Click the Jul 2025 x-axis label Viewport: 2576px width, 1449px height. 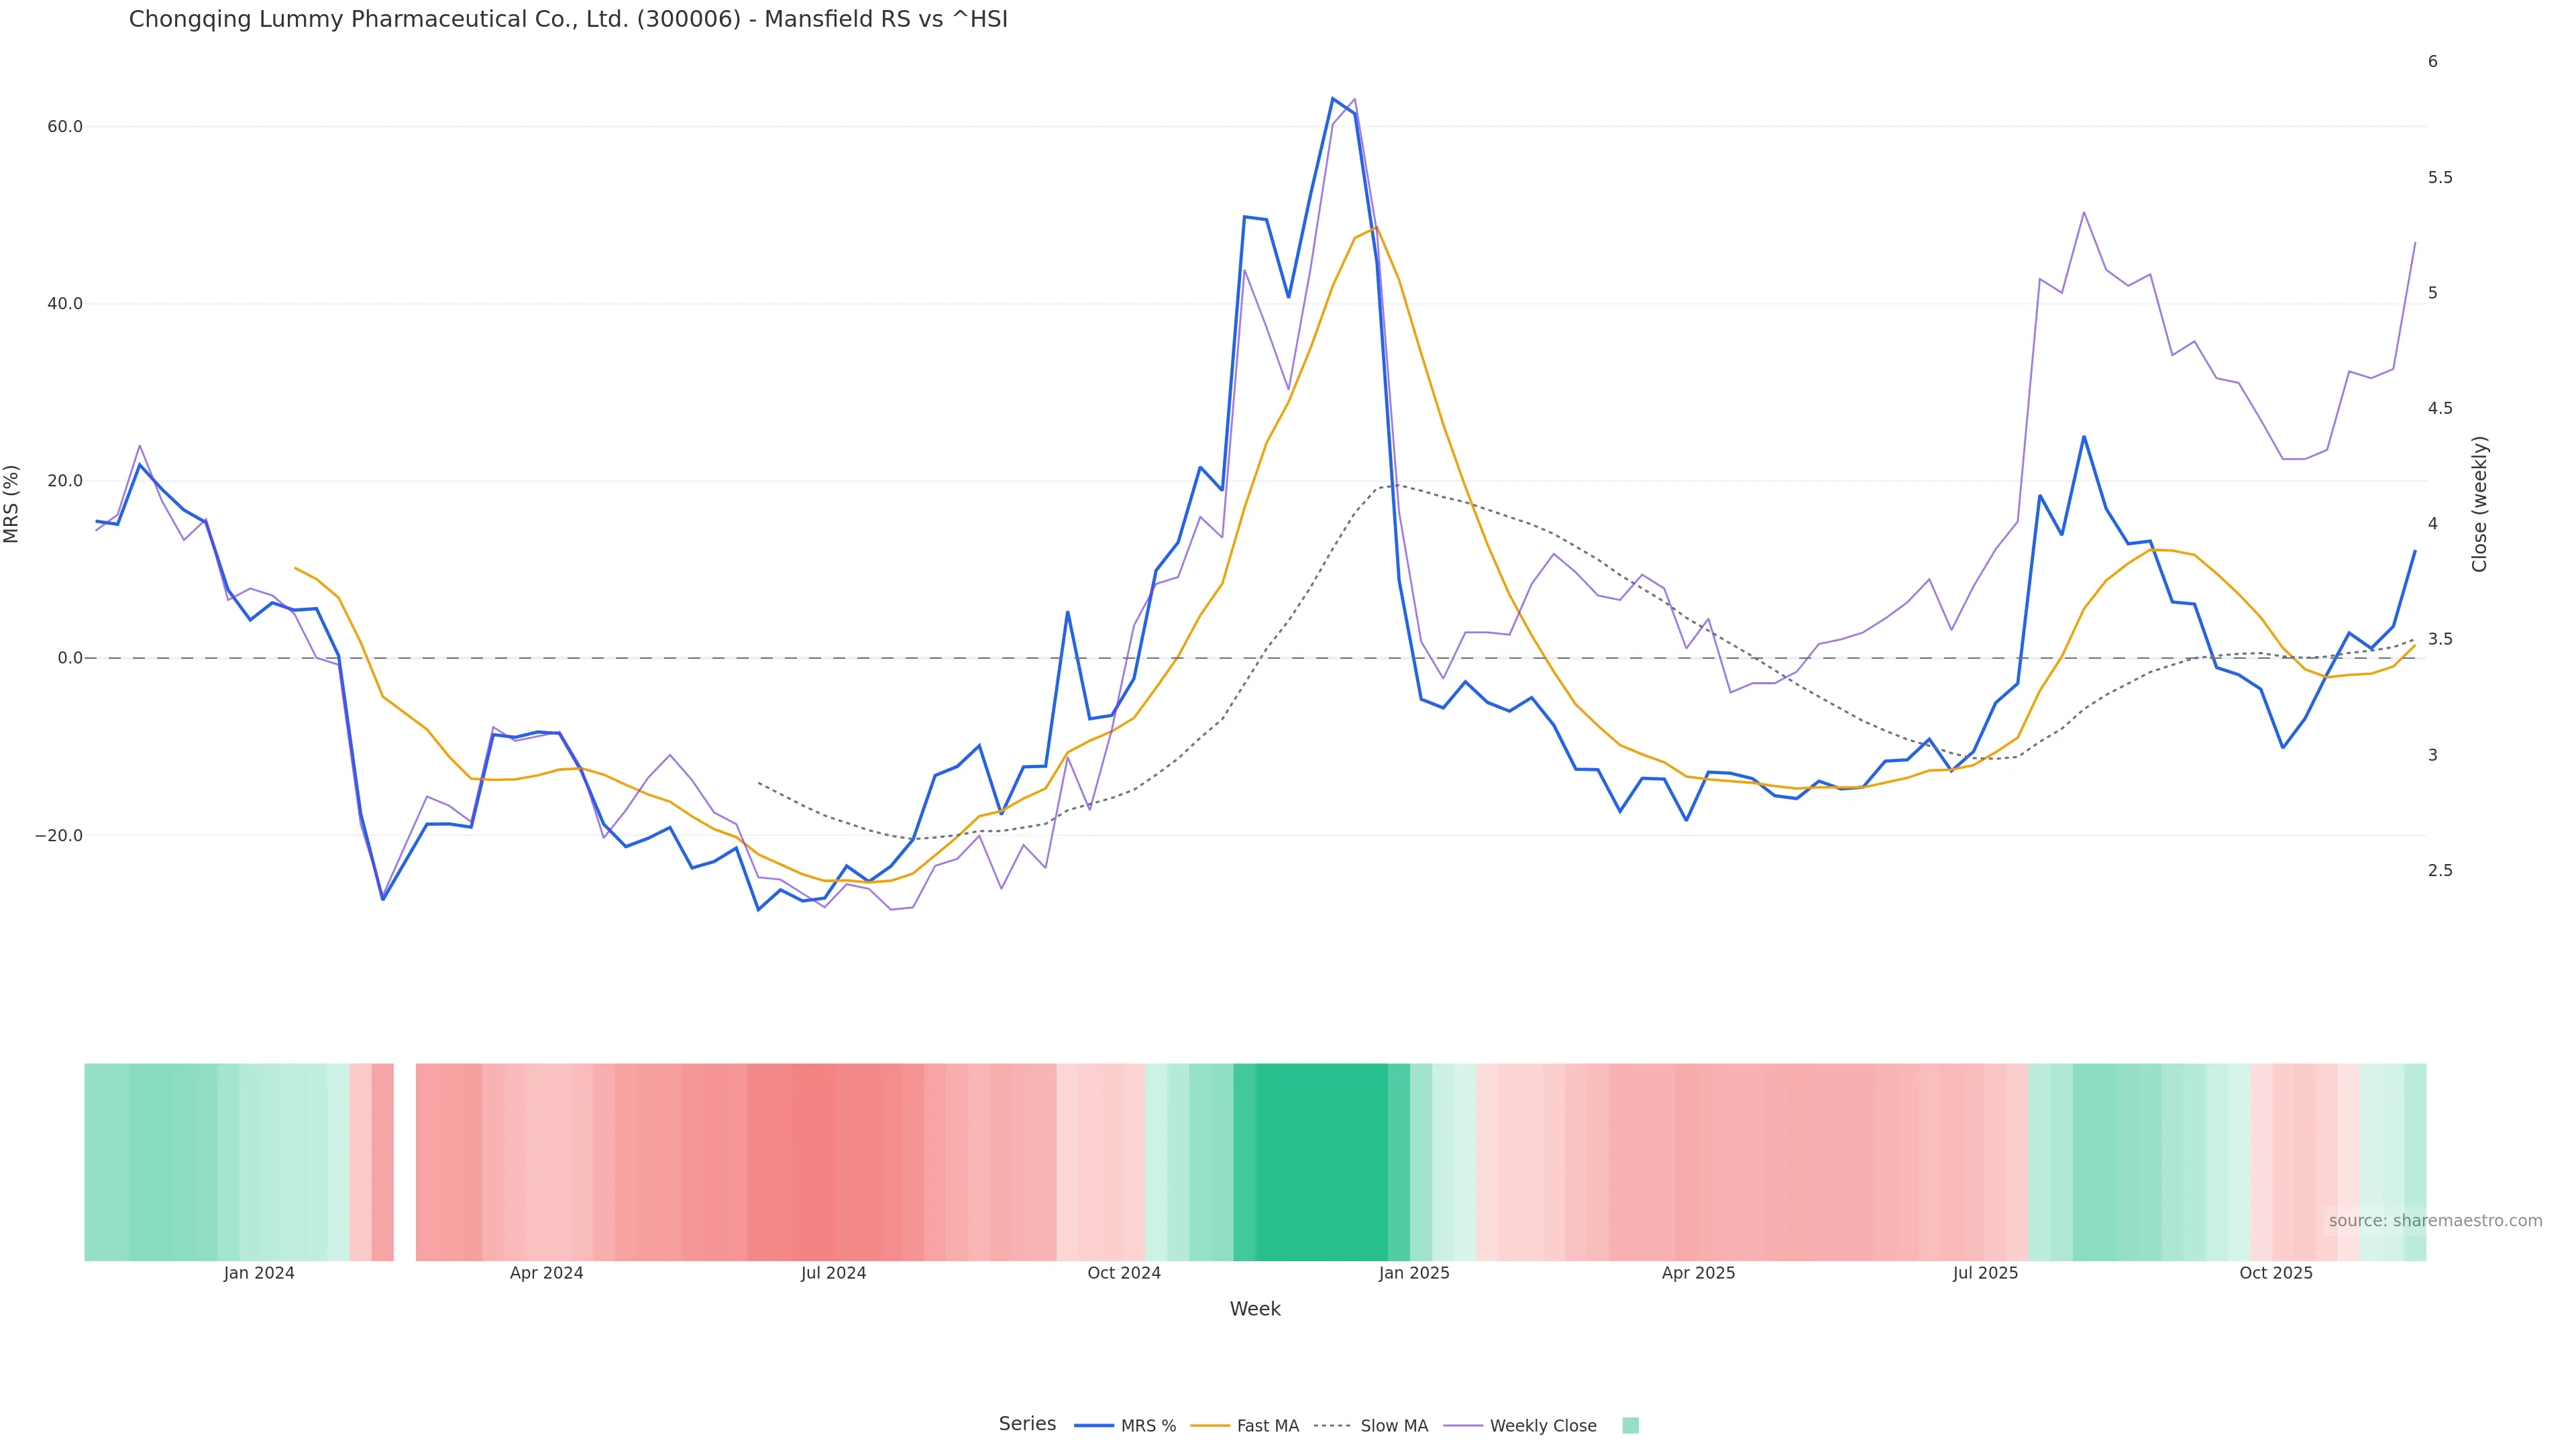tap(1985, 1273)
